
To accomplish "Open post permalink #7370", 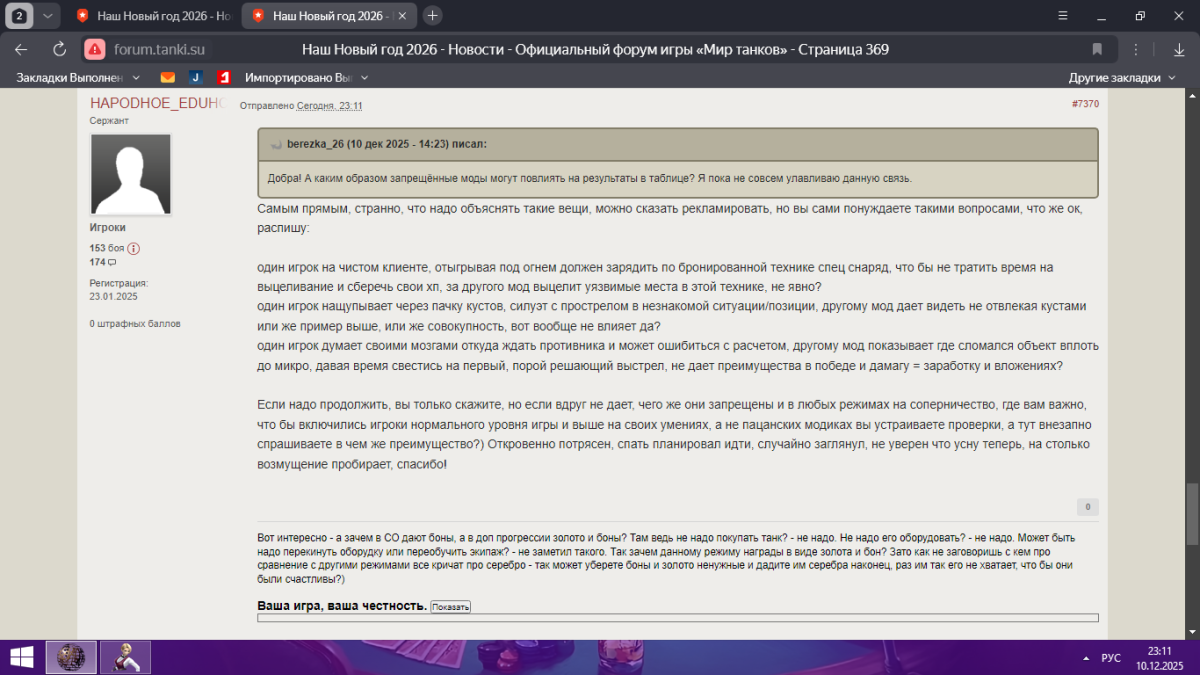I will click(1085, 104).
